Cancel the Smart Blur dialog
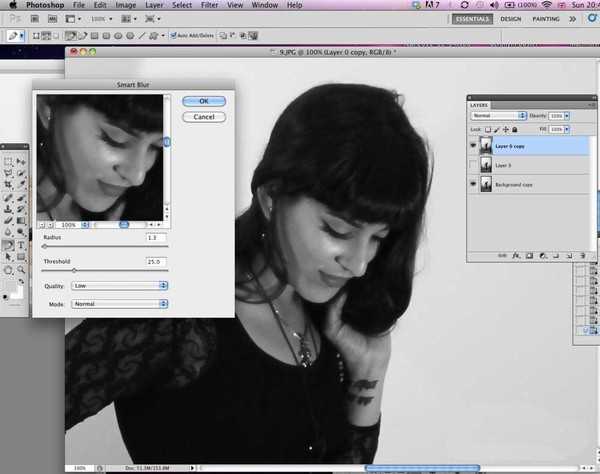 coord(204,117)
